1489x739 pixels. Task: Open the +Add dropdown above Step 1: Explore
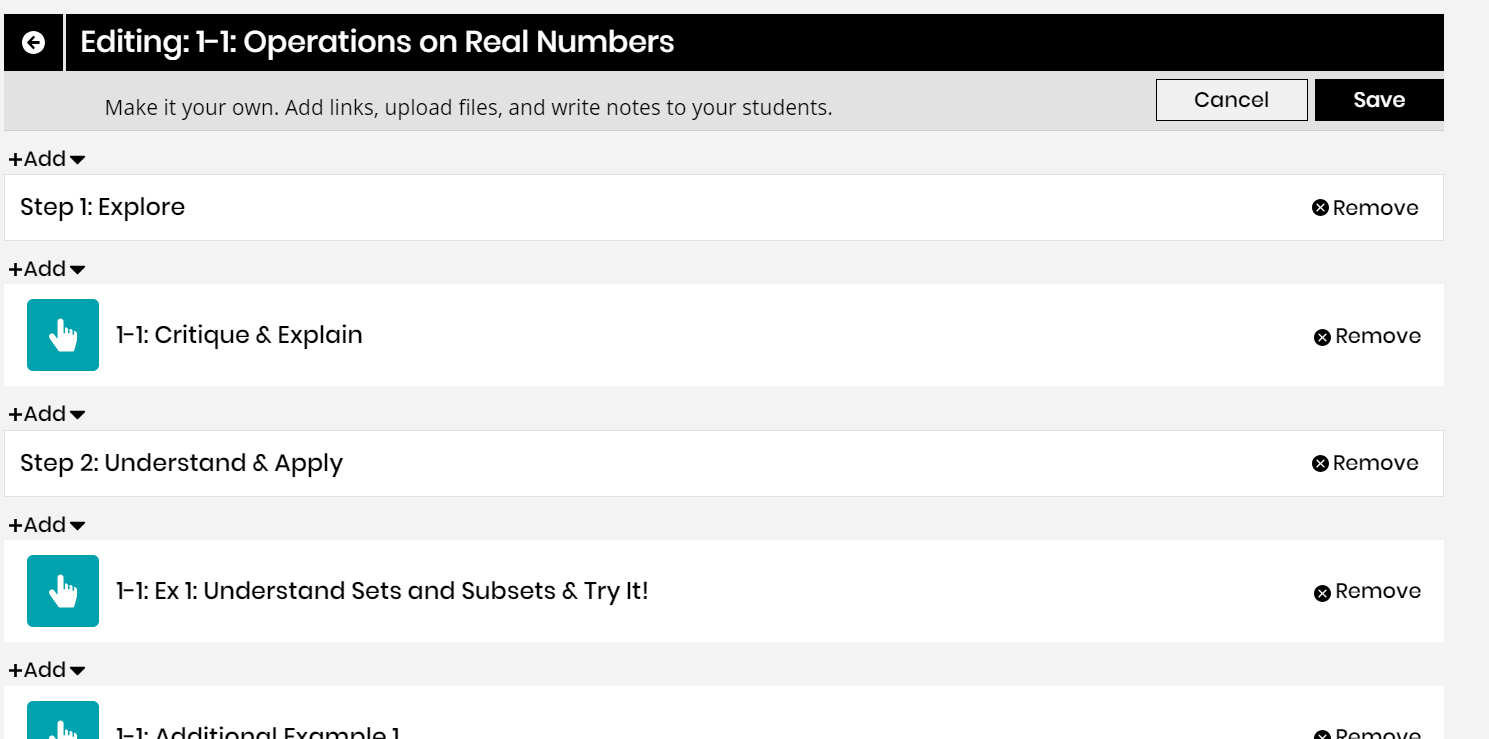point(47,159)
